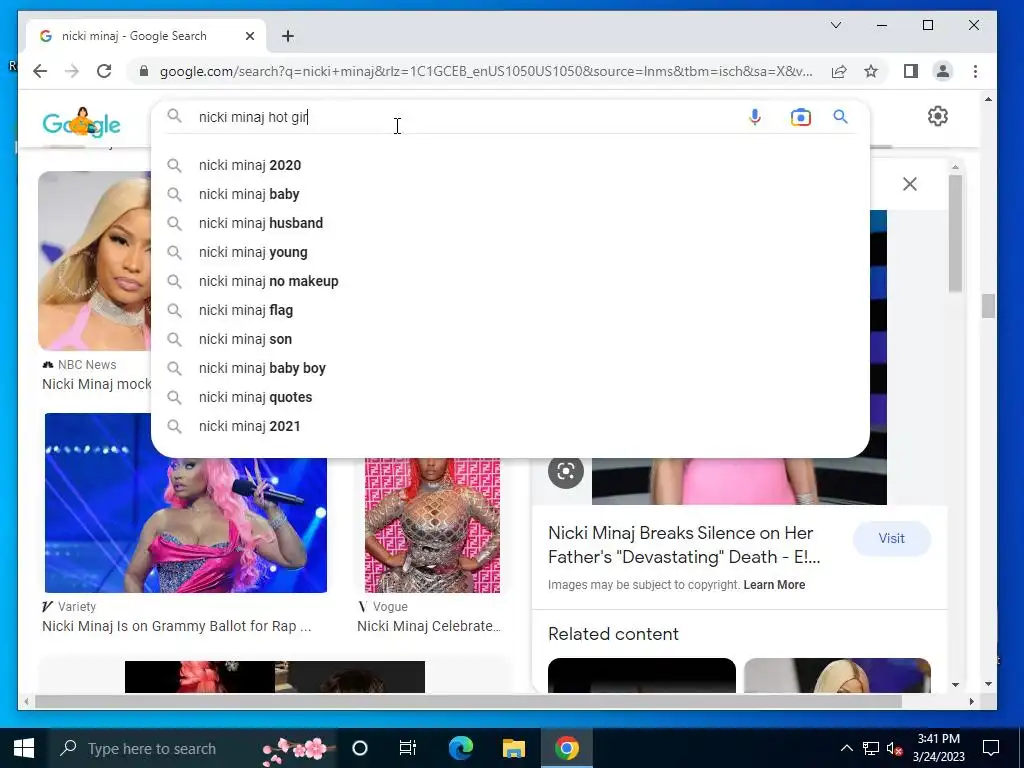Click the Nicki Minaj Celebrate caption link

tap(429, 626)
